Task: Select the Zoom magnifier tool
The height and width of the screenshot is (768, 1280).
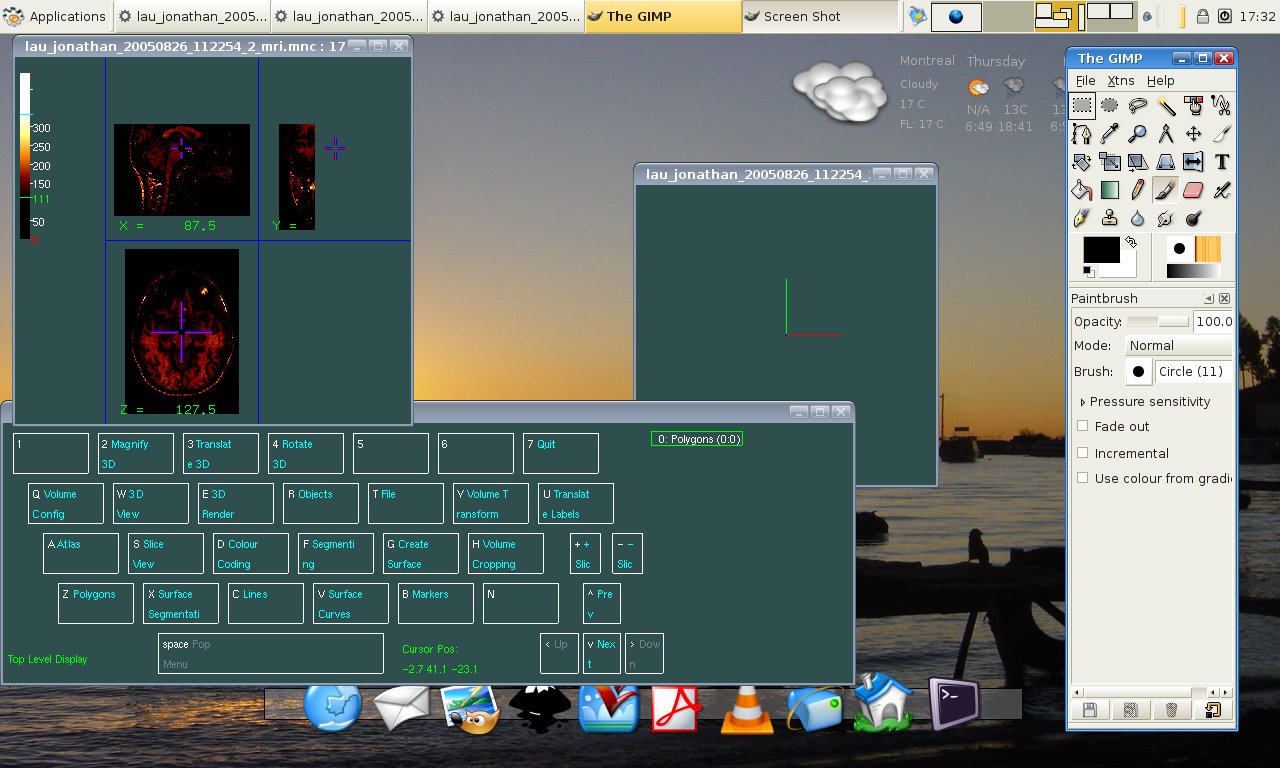Action: click(x=1138, y=133)
